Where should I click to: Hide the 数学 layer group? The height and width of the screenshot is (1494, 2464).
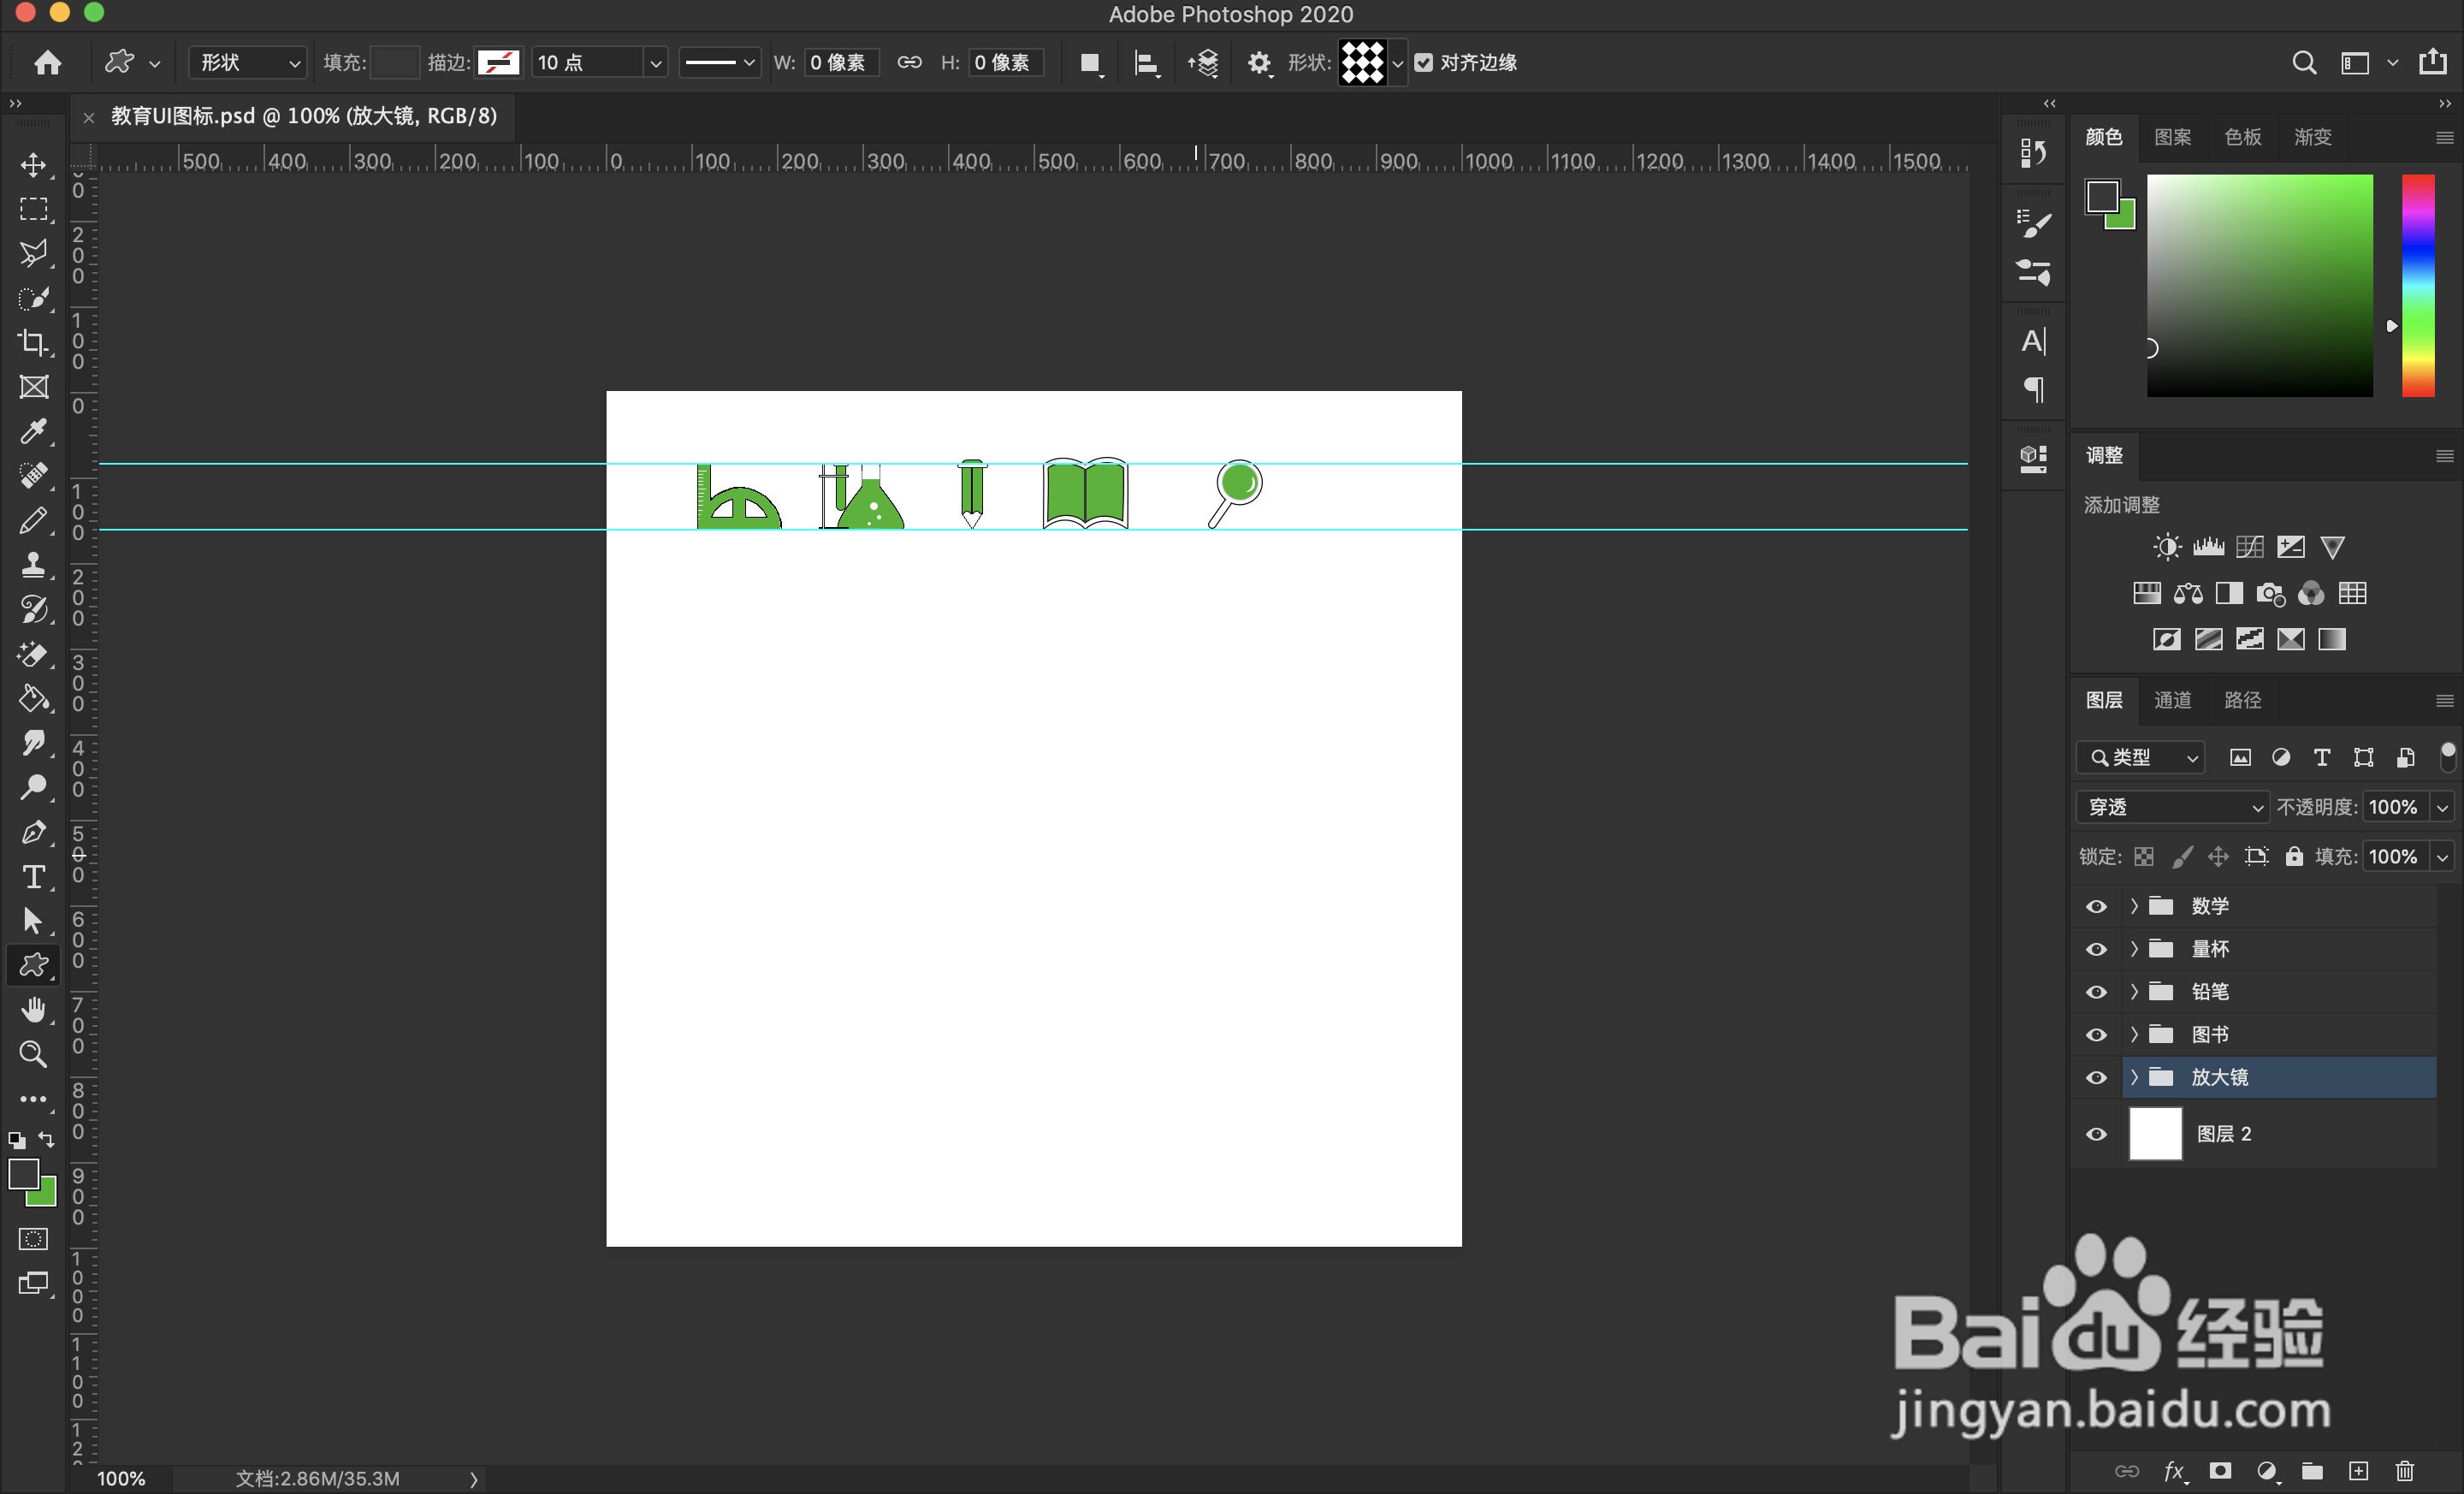[x=2096, y=907]
